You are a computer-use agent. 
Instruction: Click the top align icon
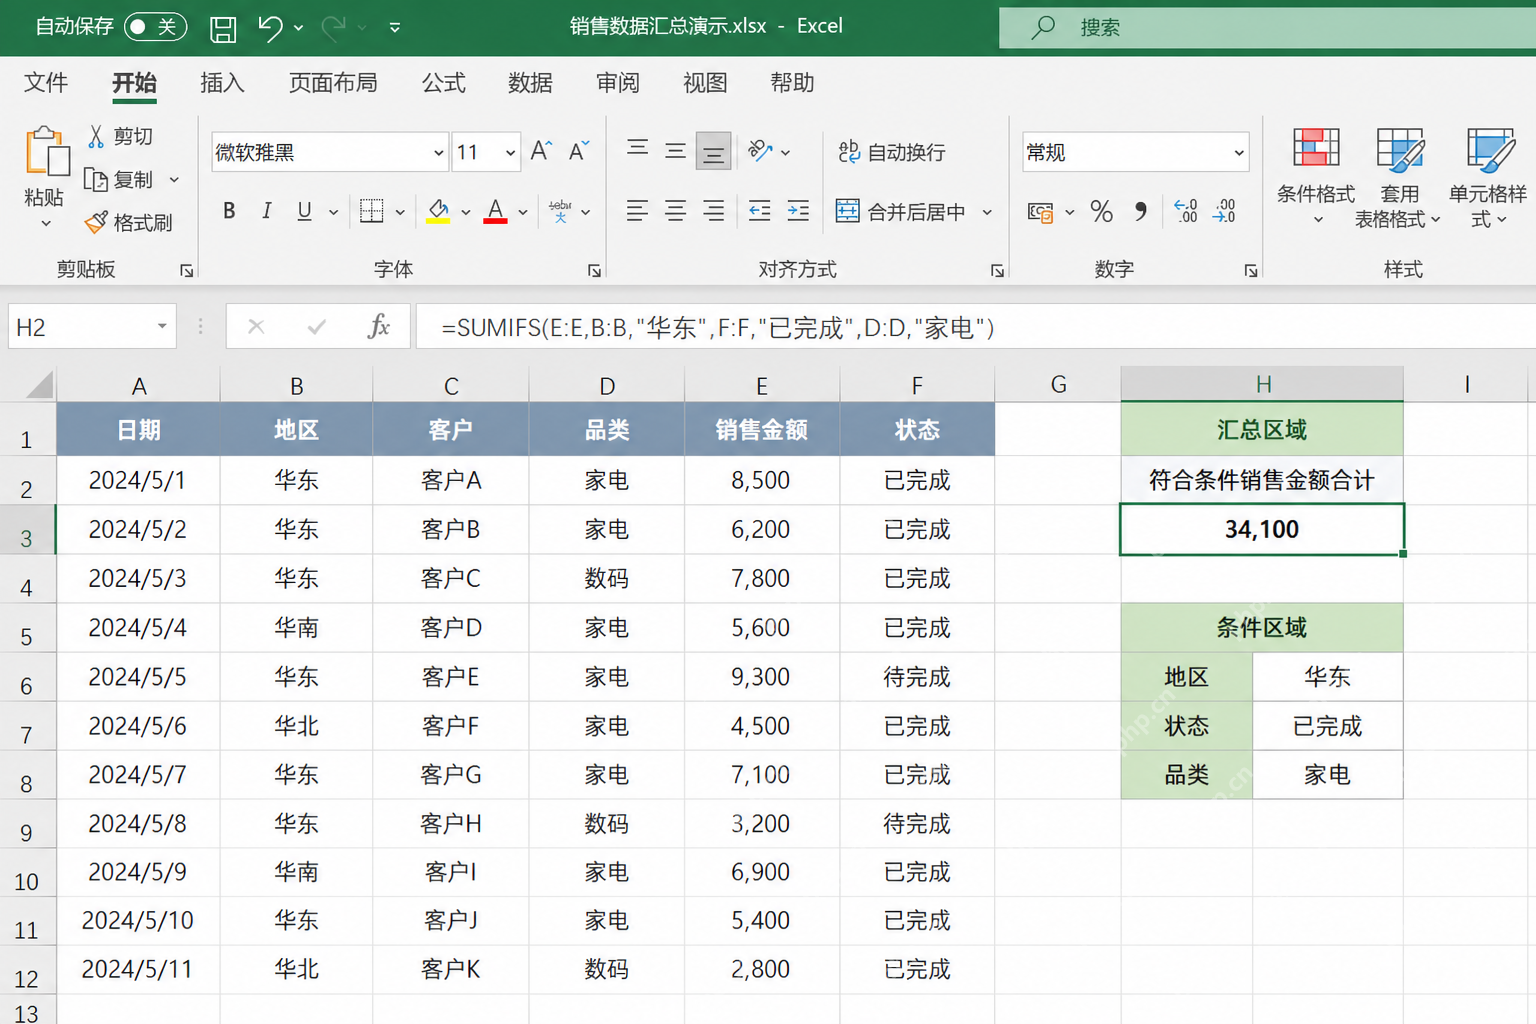pyautogui.click(x=637, y=150)
